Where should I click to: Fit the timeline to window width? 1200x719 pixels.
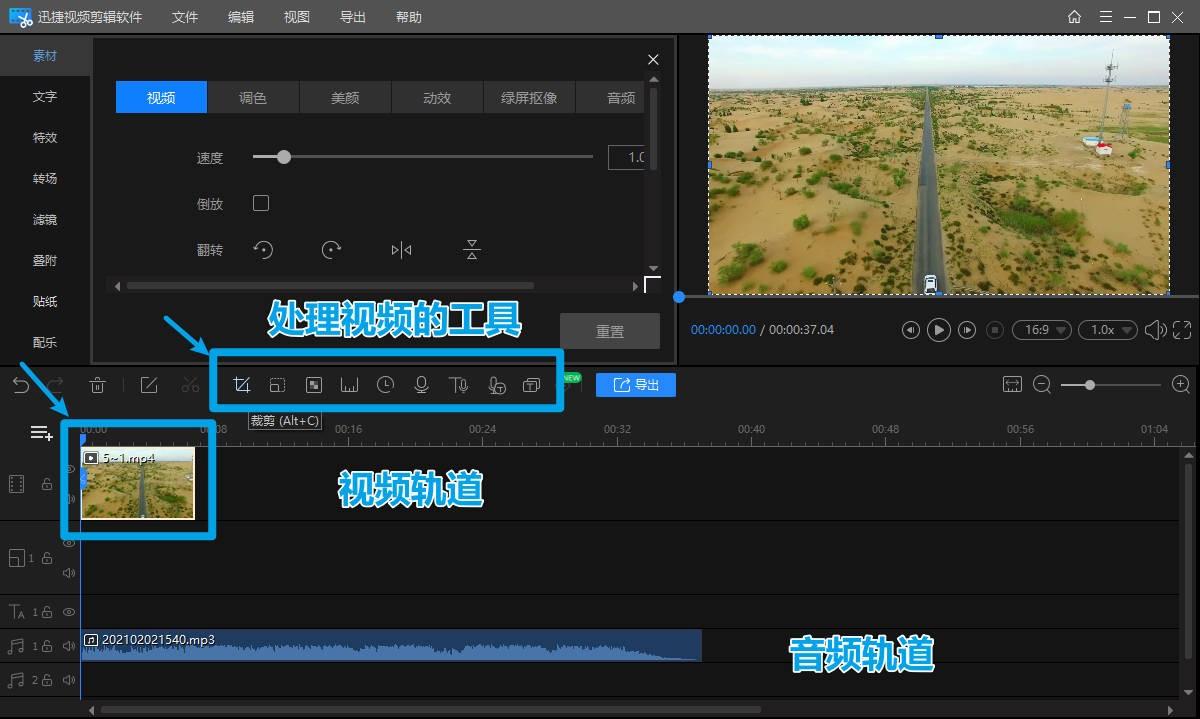(1012, 385)
